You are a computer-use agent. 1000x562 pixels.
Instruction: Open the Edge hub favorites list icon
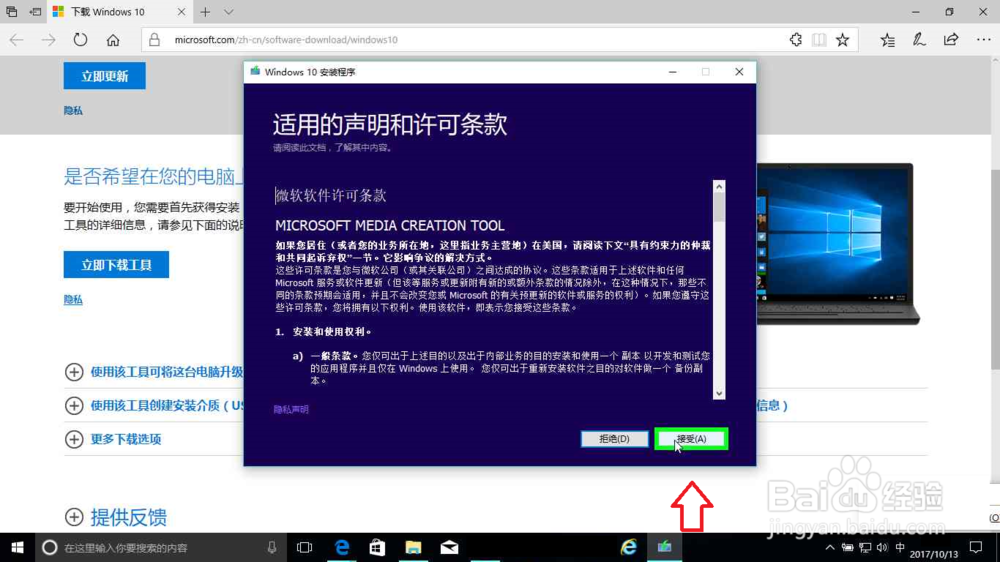tap(887, 40)
